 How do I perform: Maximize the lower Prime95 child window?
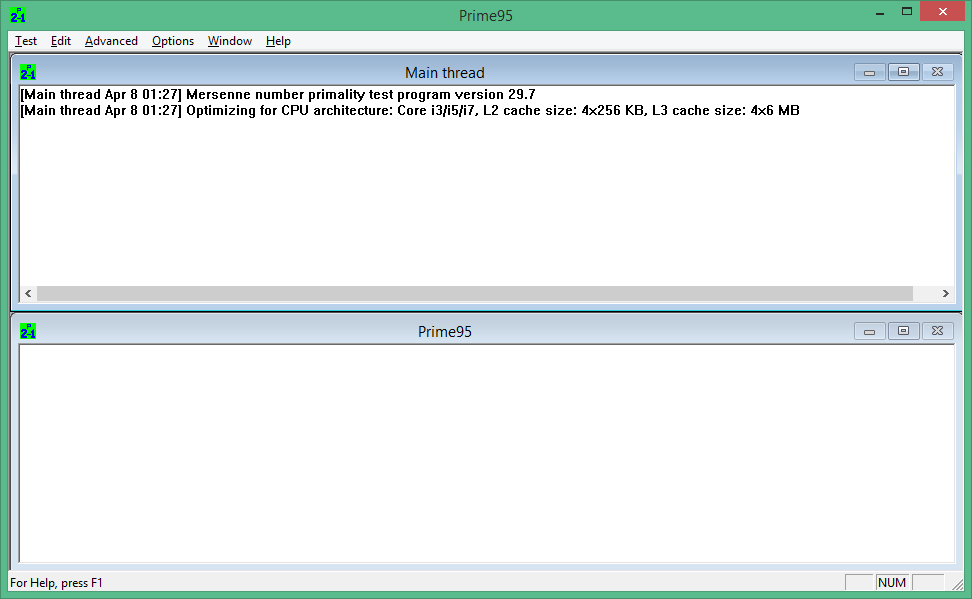point(903,331)
